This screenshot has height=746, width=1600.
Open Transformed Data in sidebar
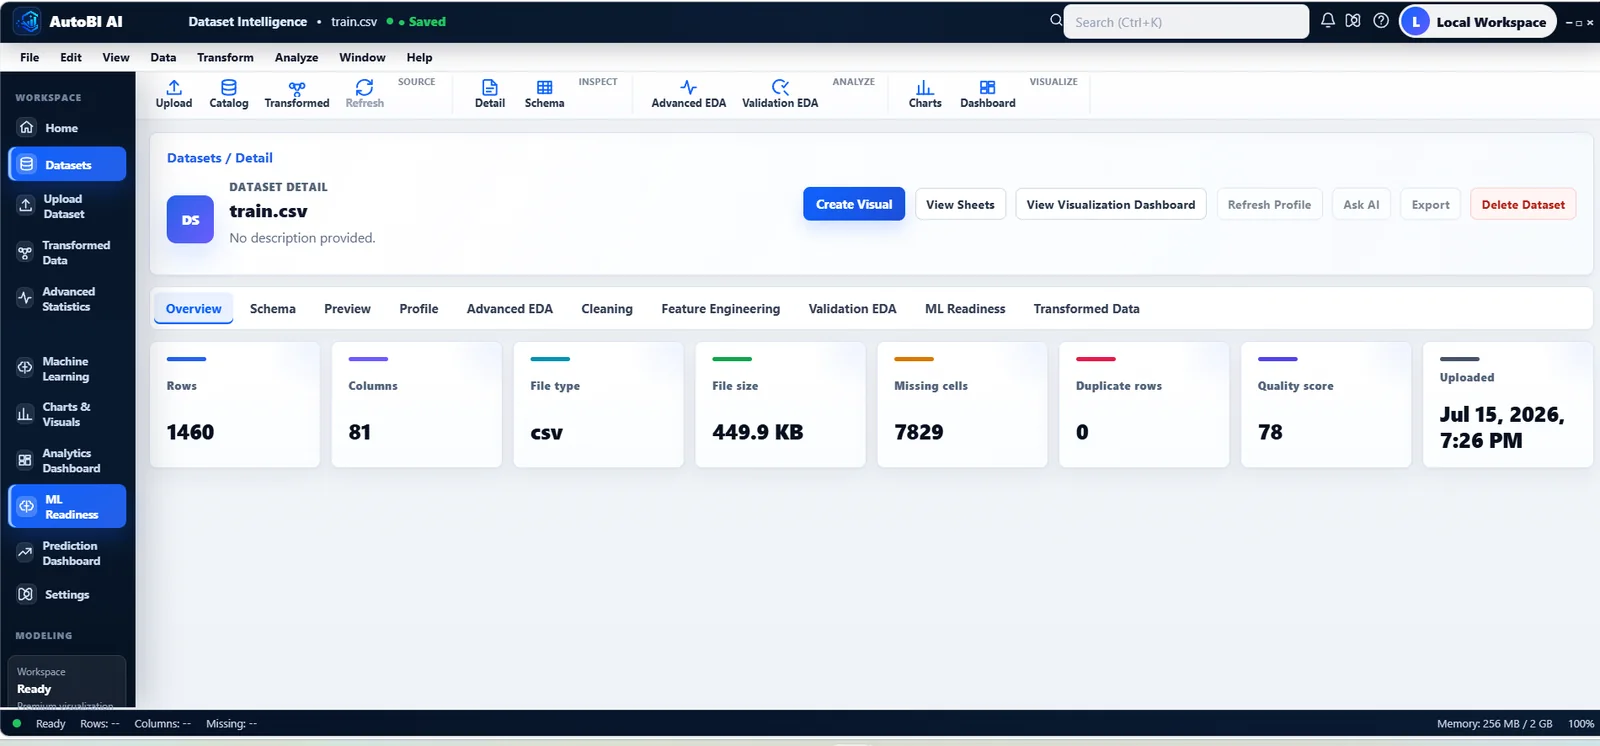[x=67, y=252]
